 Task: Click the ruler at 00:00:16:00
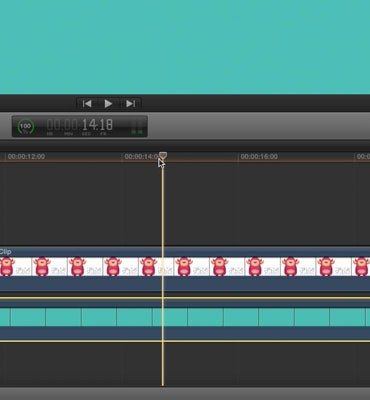pyautogui.click(x=259, y=157)
